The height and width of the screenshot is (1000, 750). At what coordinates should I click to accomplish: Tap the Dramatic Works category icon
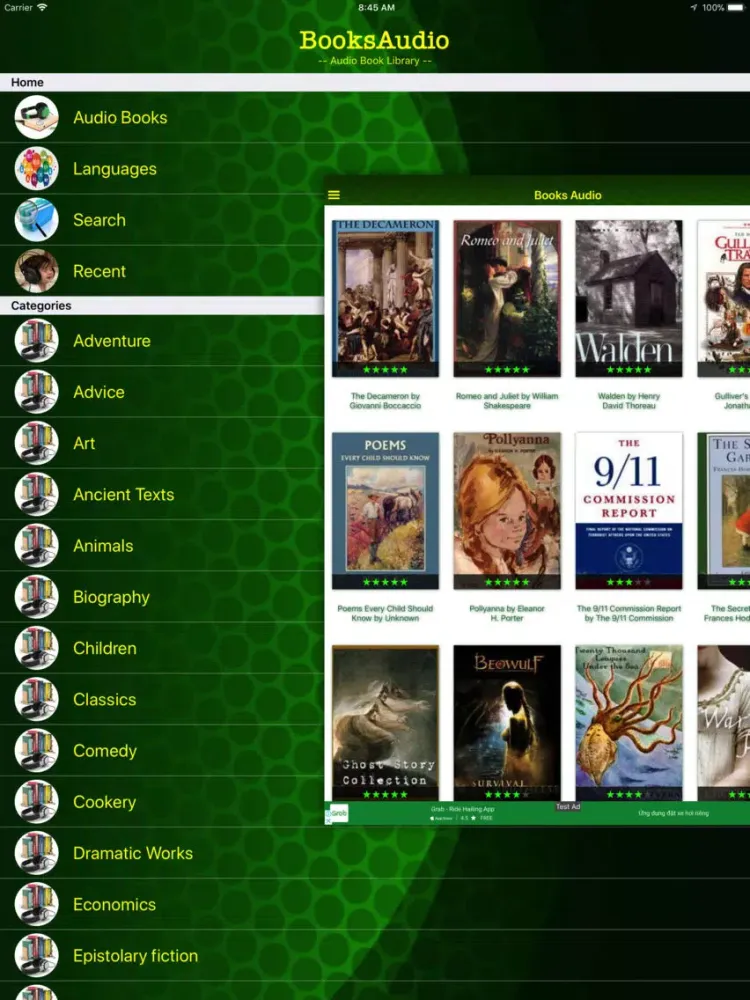37,853
